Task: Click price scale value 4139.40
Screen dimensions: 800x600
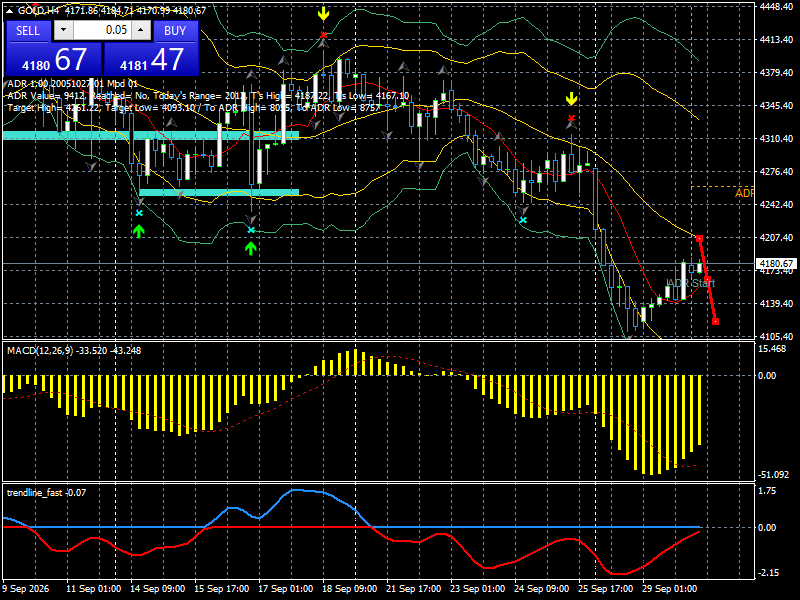Action: (x=776, y=304)
